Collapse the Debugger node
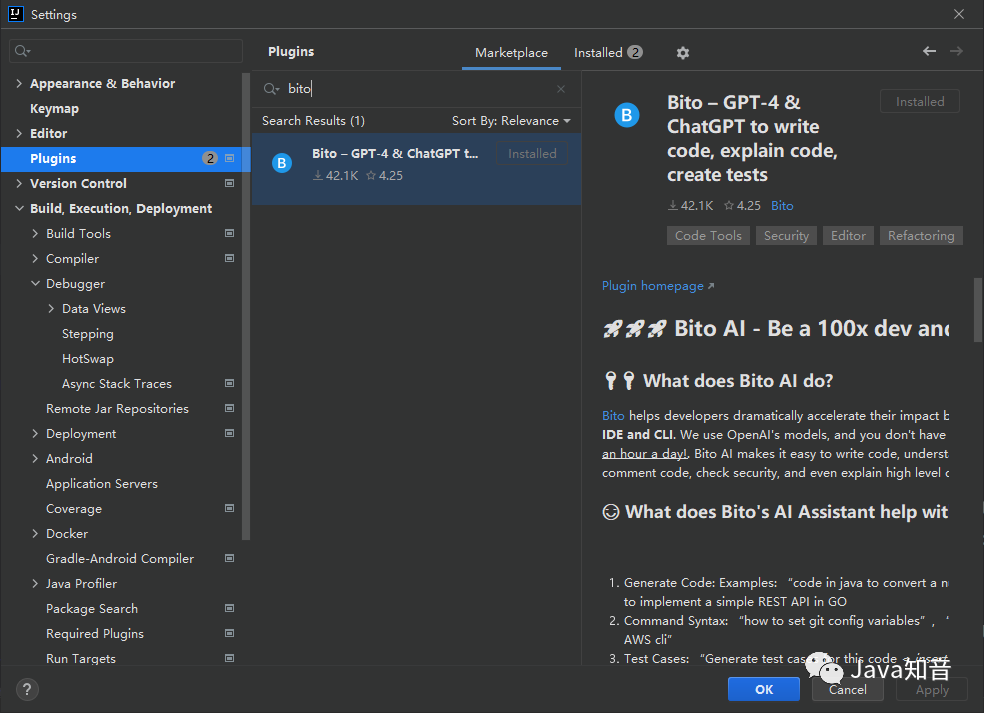Viewport: 984px width, 713px height. pos(35,283)
